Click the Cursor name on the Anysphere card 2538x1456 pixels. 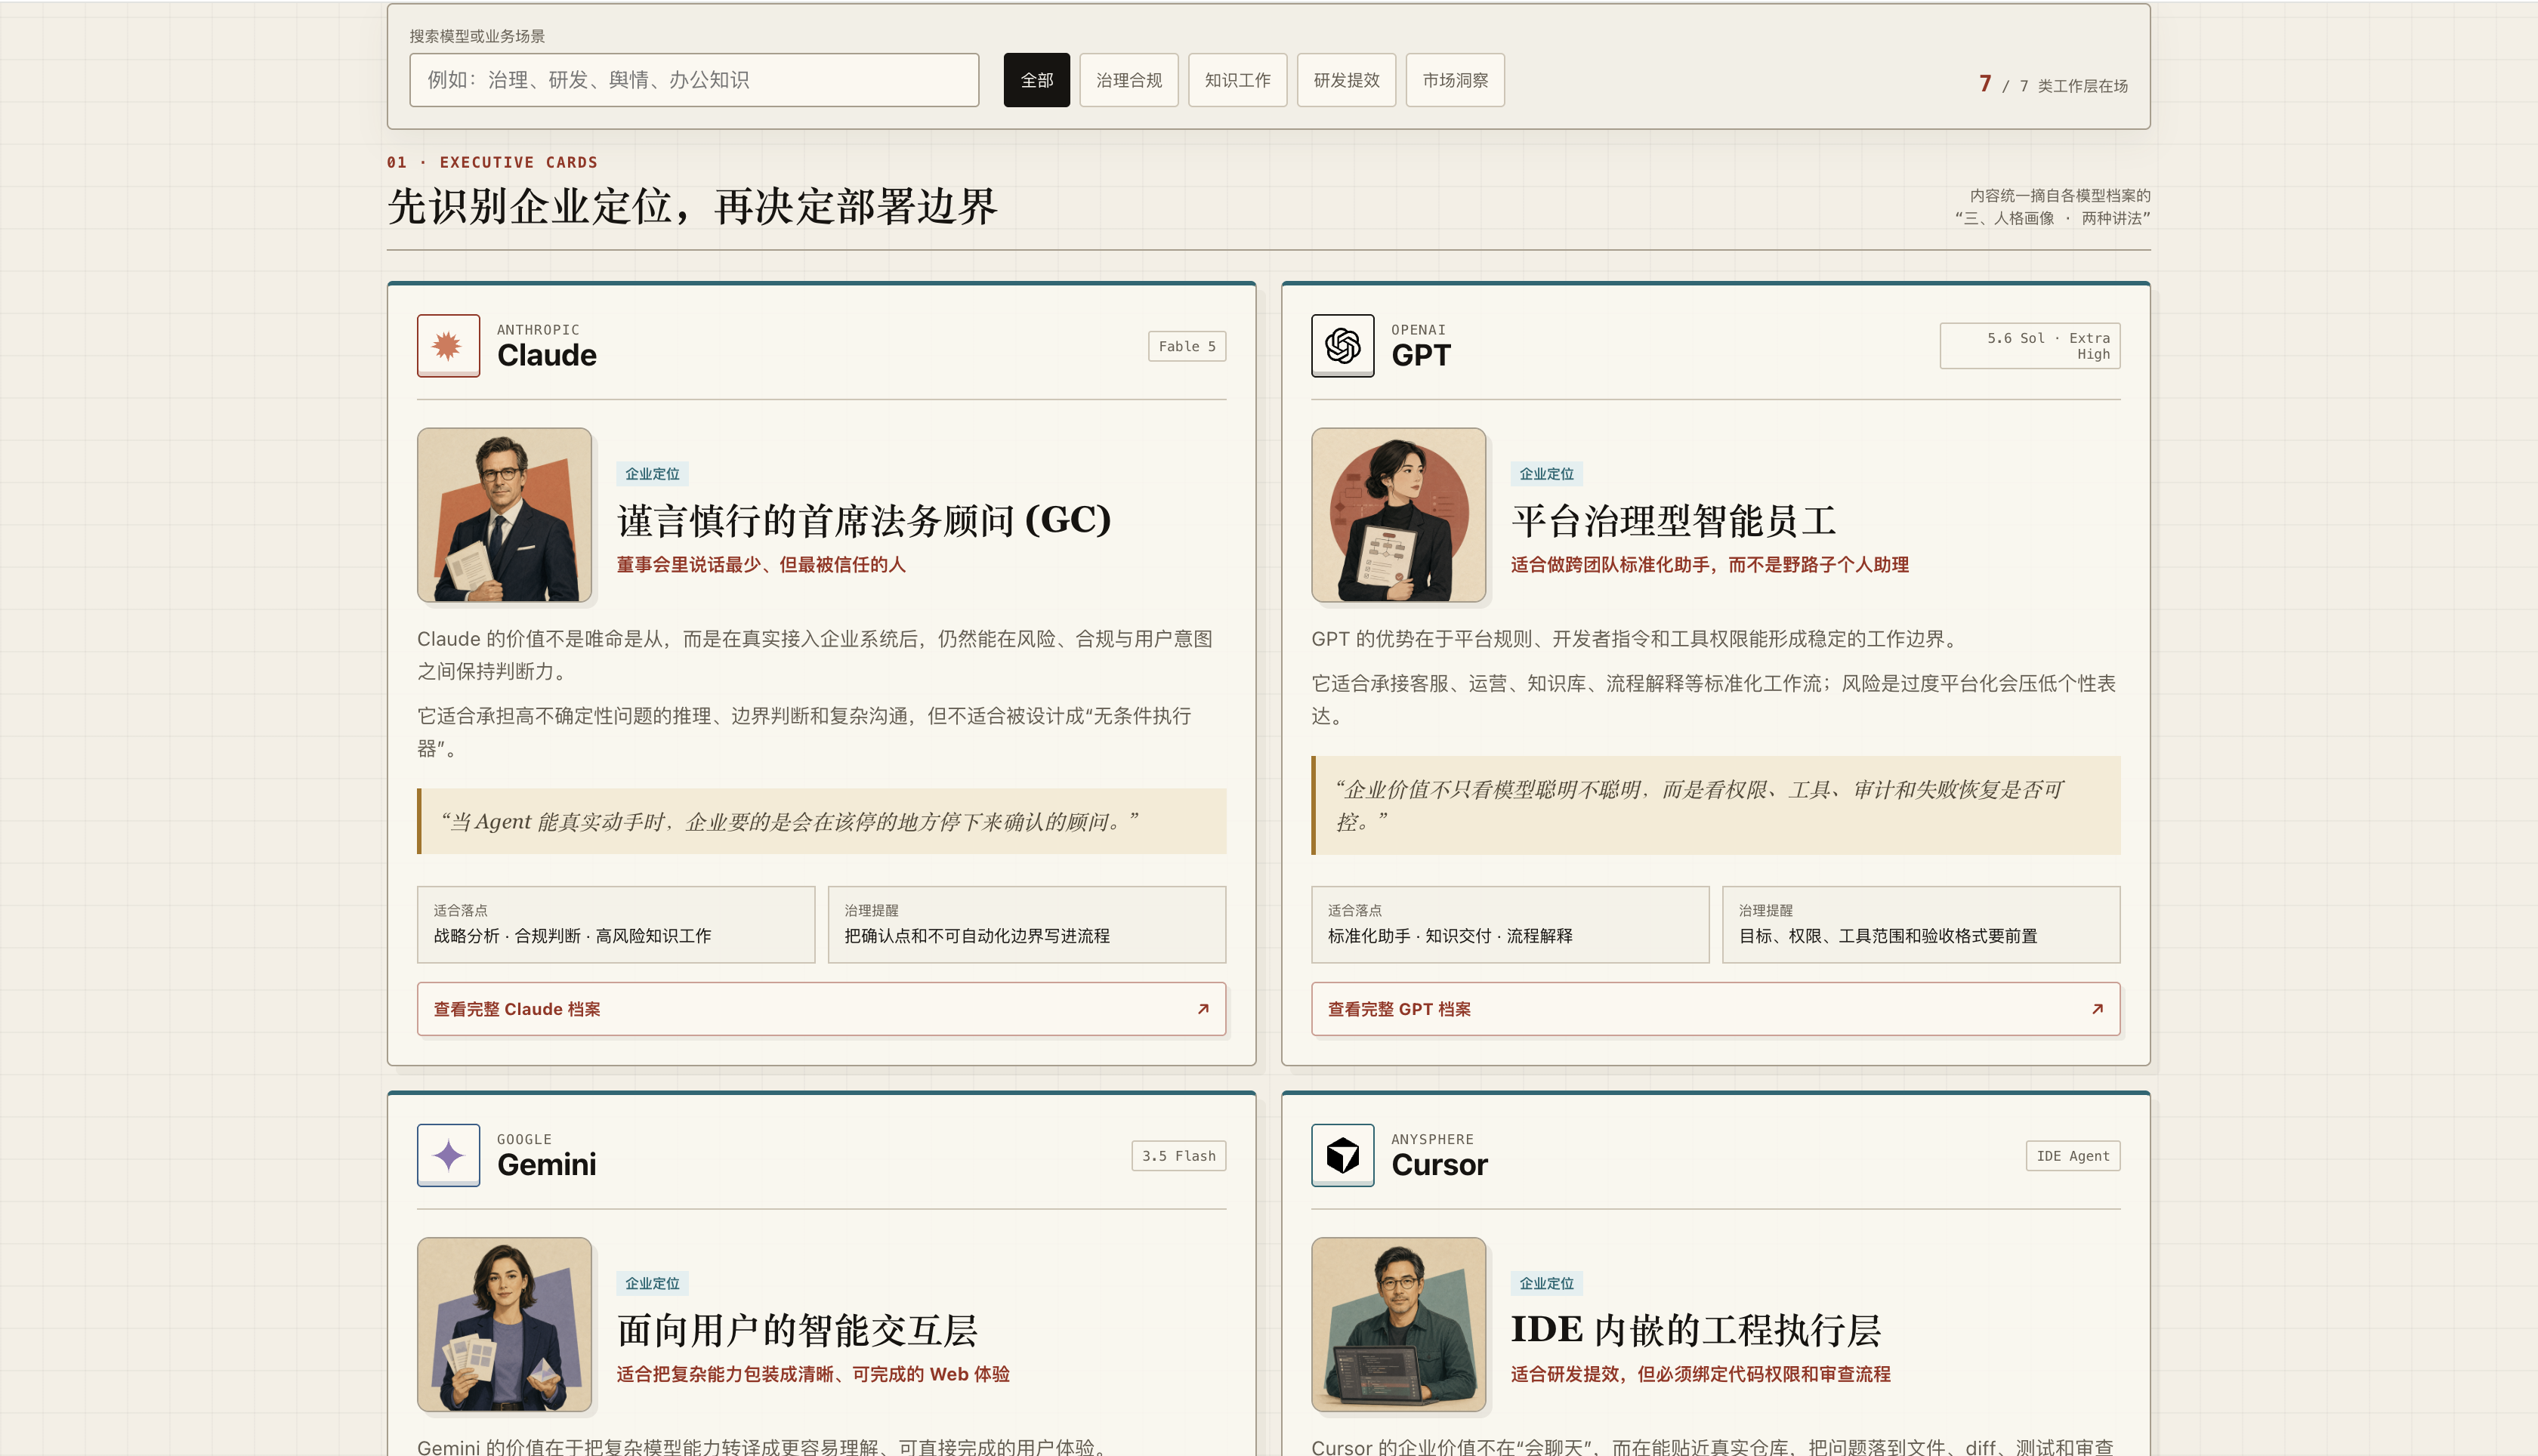[1439, 1164]
